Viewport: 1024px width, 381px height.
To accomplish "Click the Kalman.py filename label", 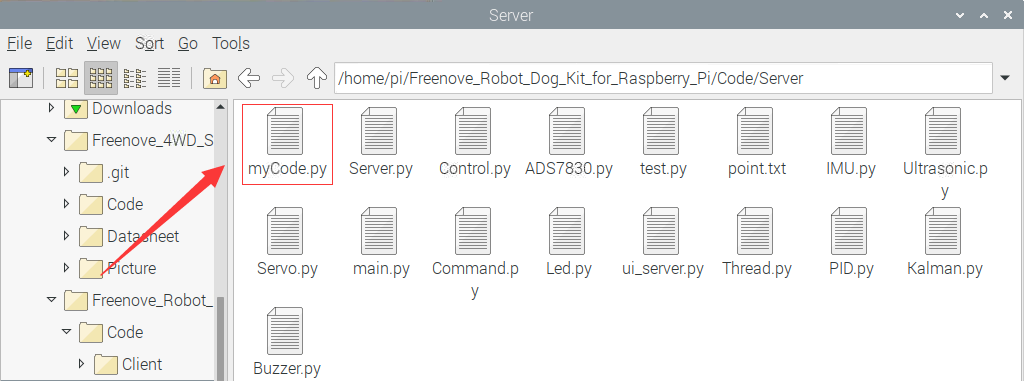I will [x=945, y=269].
